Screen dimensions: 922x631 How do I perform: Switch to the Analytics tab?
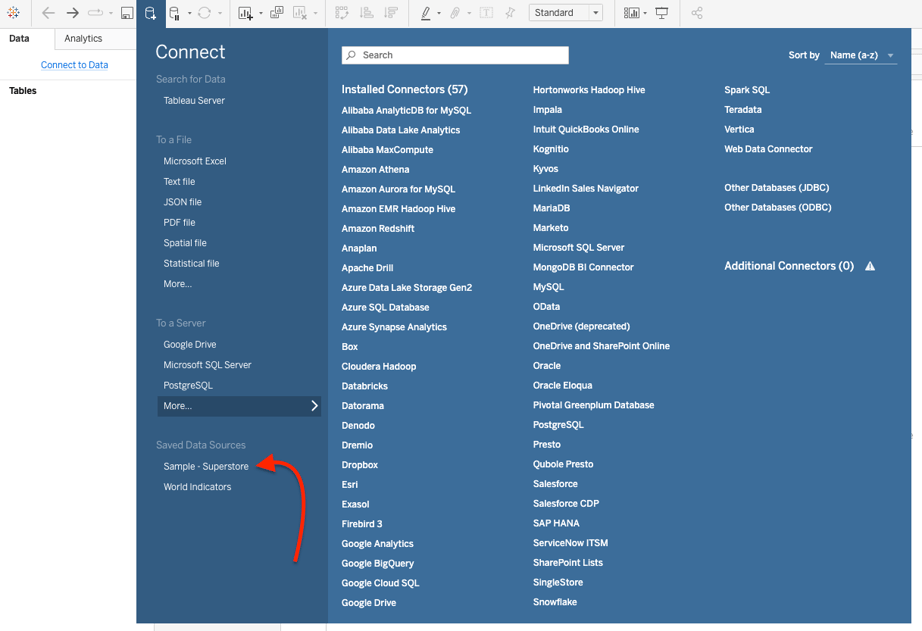point(83,38)
